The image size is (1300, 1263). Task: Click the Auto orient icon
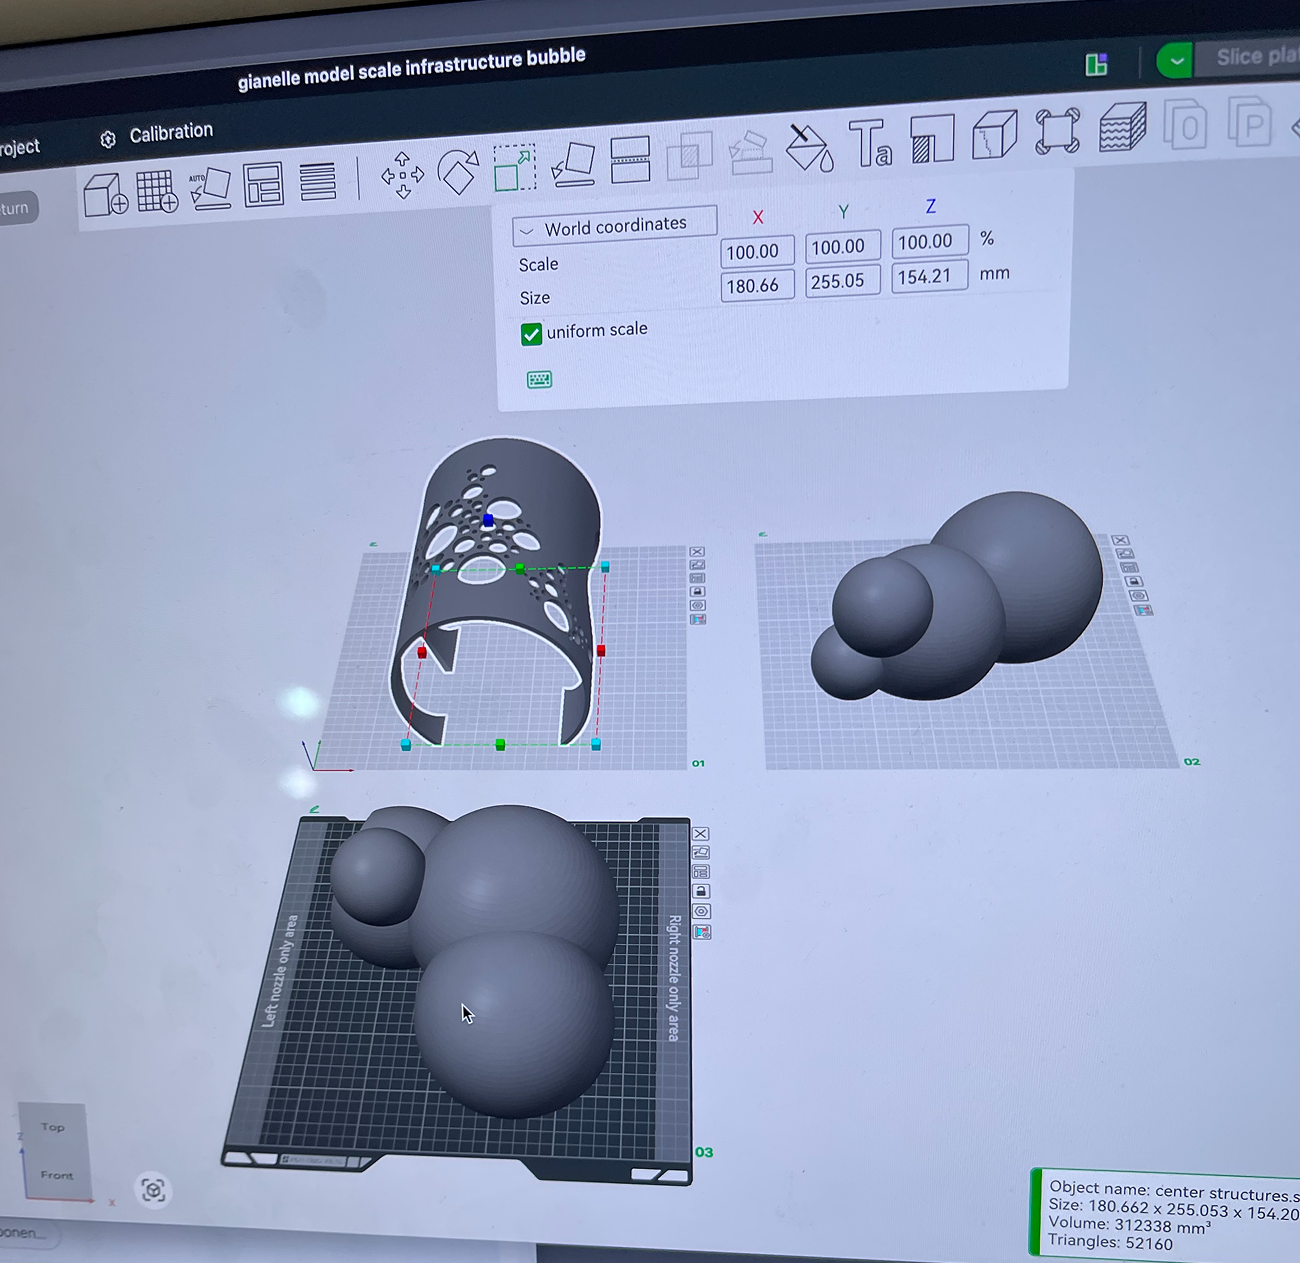coord(209,188)
